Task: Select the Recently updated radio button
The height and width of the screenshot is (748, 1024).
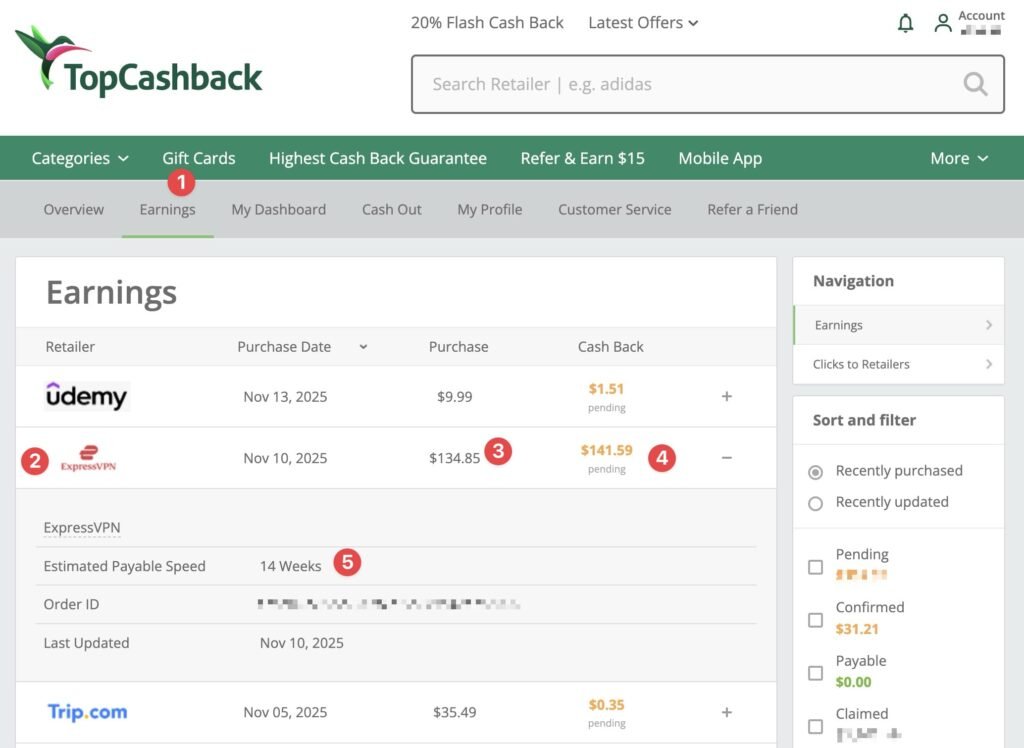Action: 815,503
